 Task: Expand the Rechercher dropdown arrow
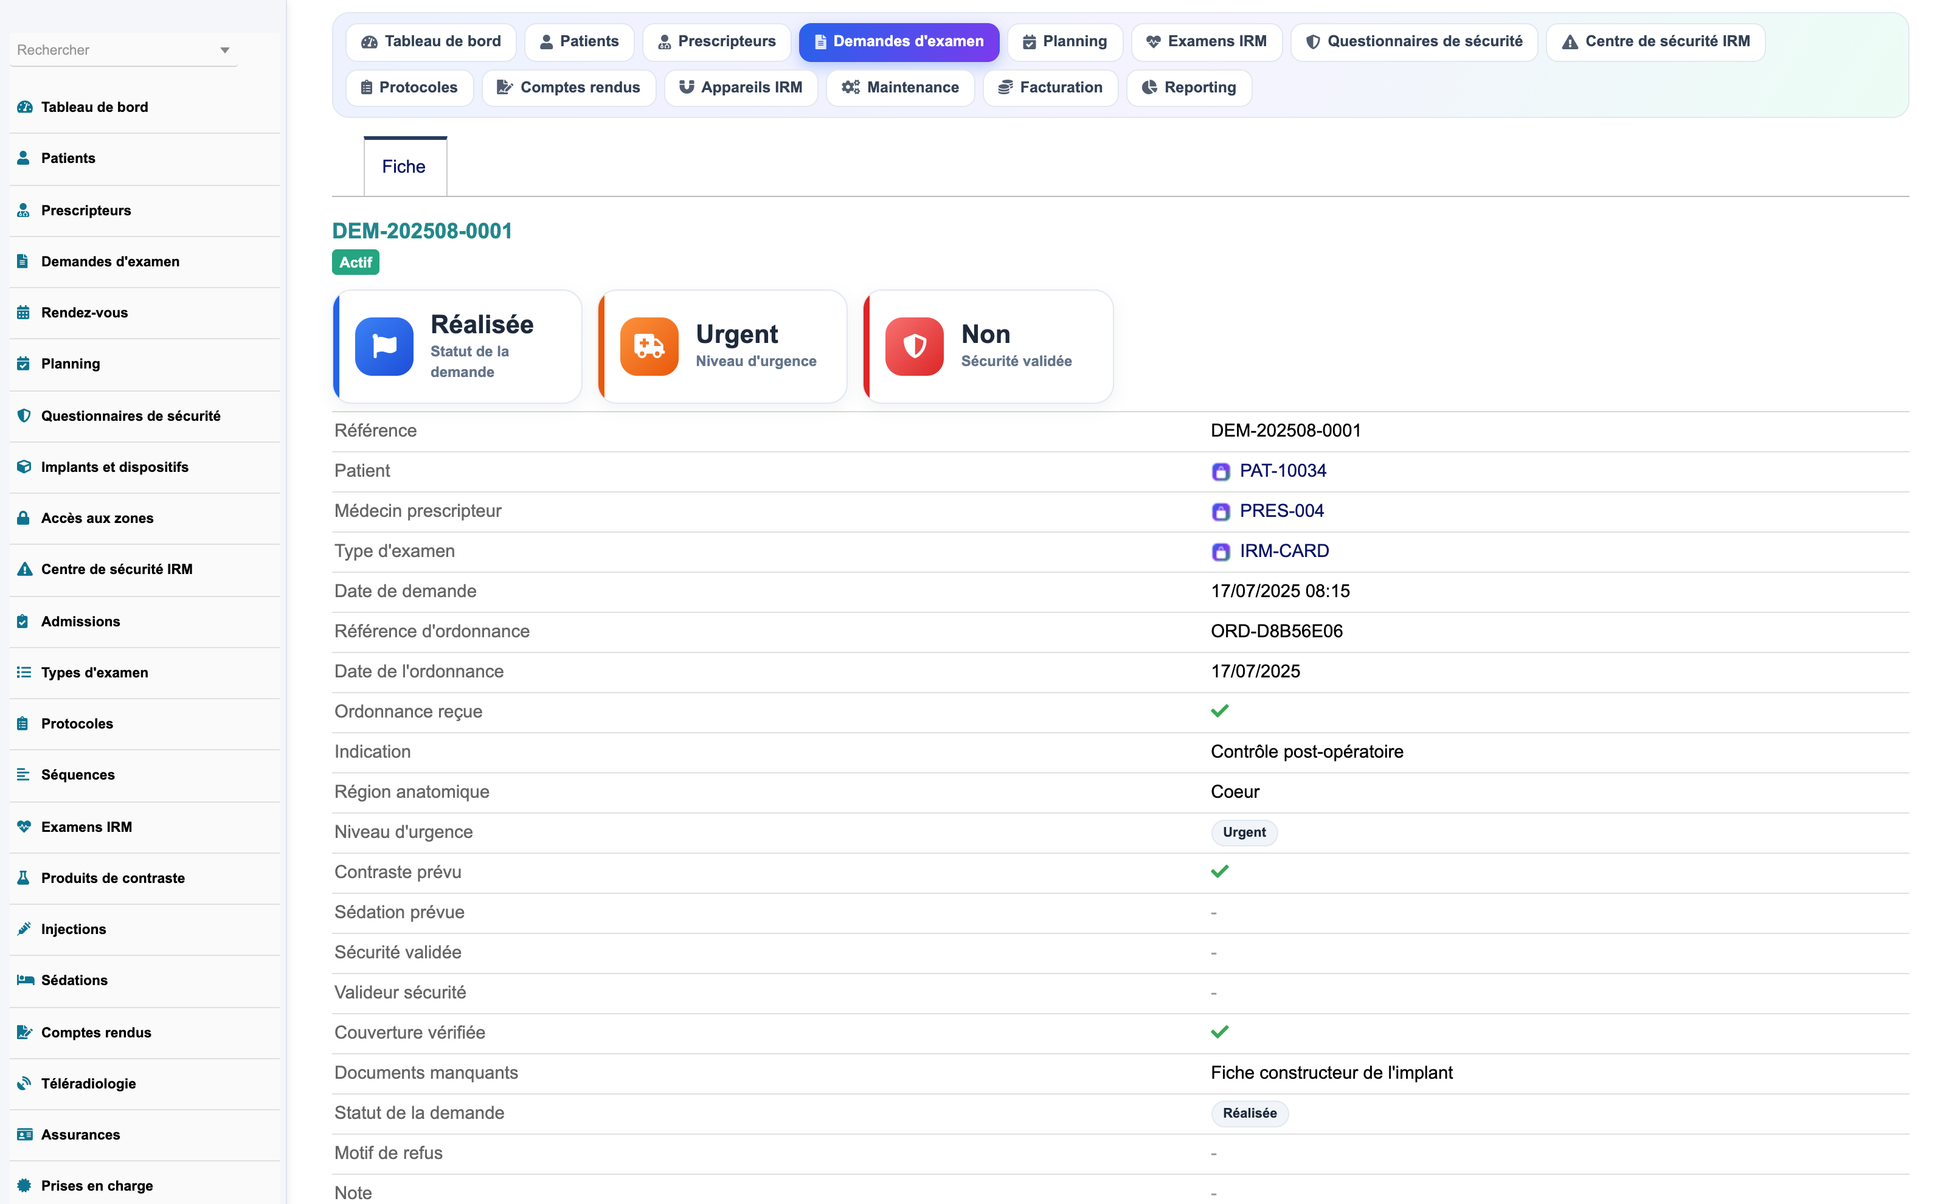coord(225,50)
